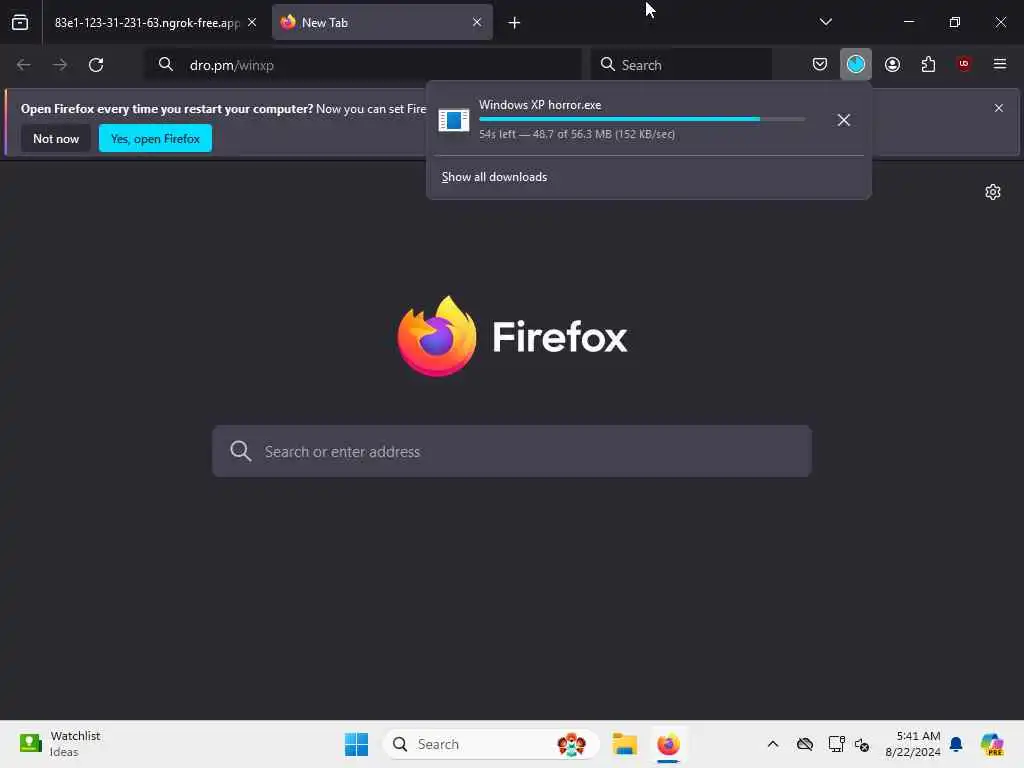Choose Not now in the notification bar
The width and height of the screenshot is (1024, 768).
(x=56, y=138)
